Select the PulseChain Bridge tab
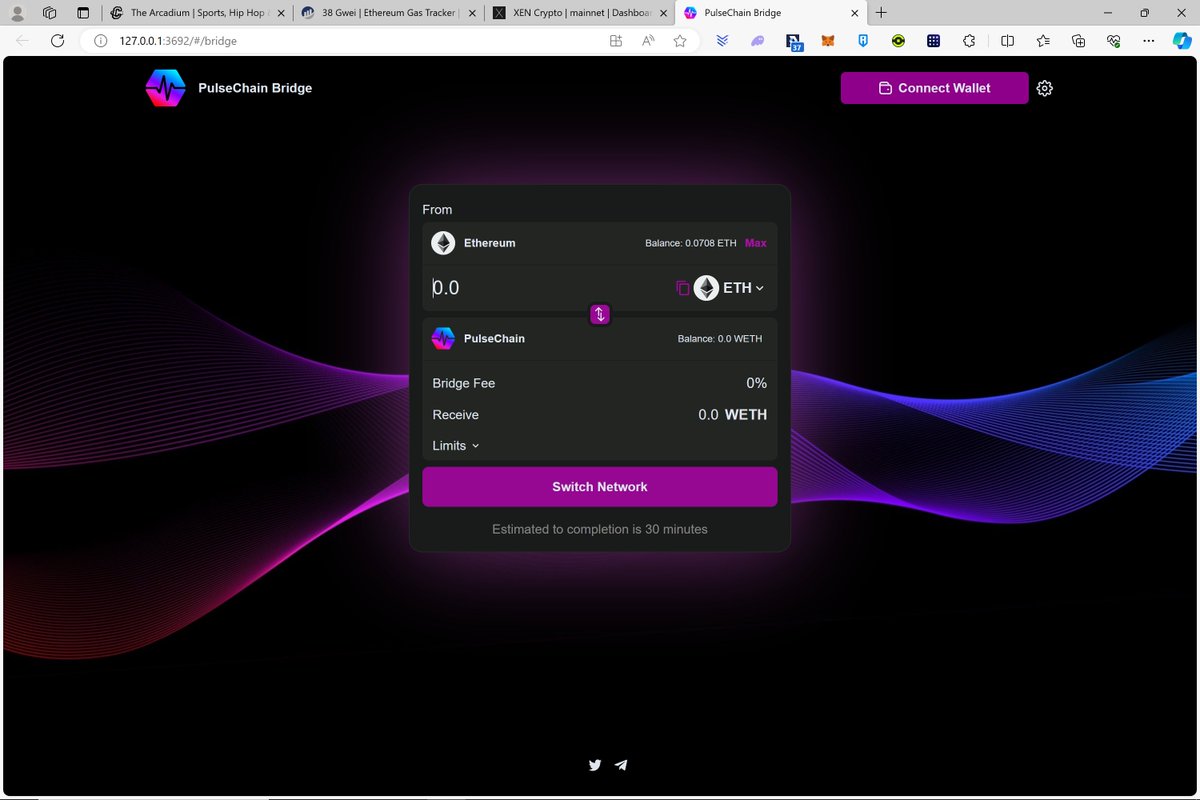Image resolution: width=1200 pixels, height=800 pixels. pyautogui.click(x=770, y=13)
